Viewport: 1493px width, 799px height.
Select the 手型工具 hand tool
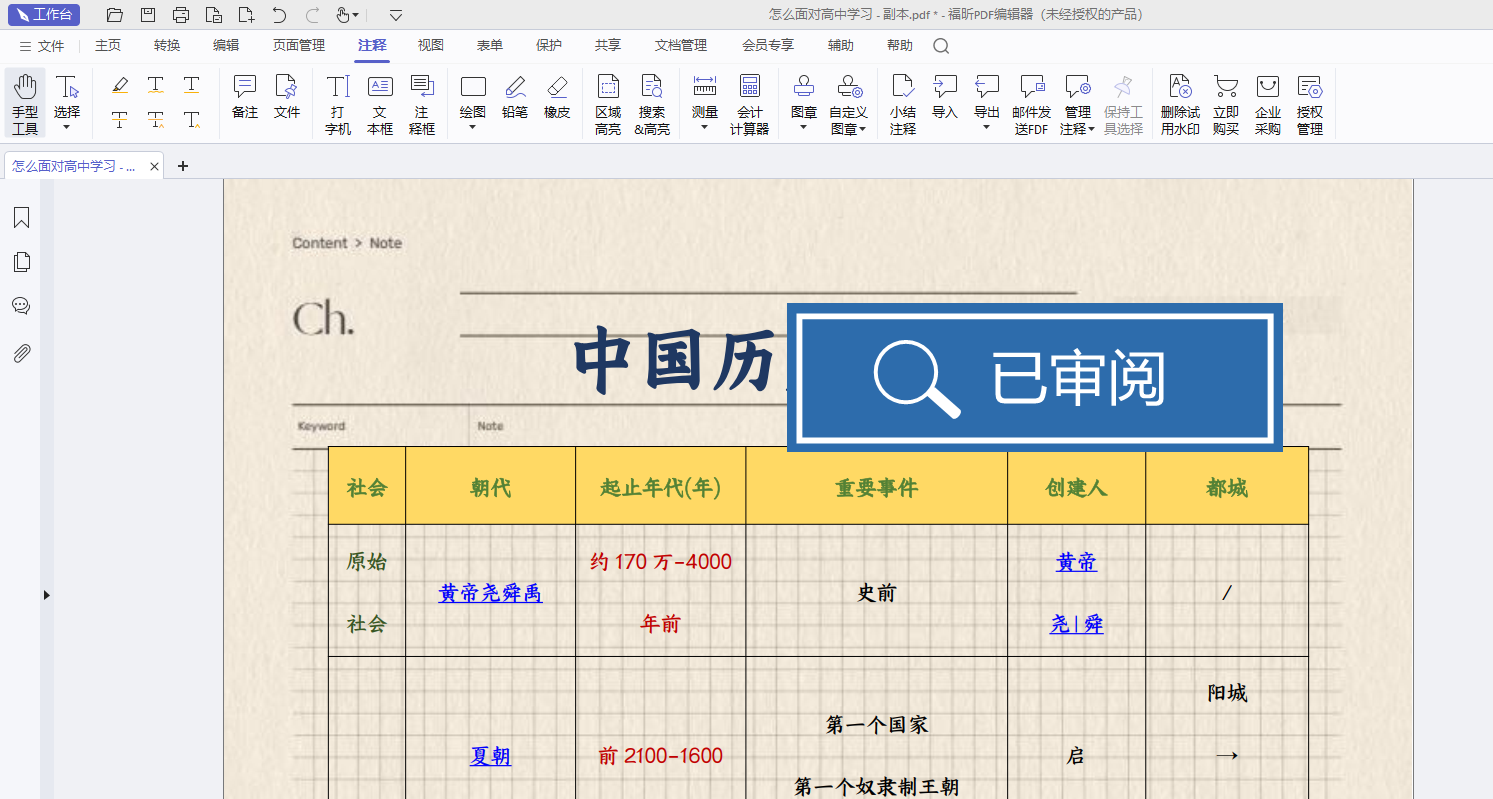click(25, 103)
